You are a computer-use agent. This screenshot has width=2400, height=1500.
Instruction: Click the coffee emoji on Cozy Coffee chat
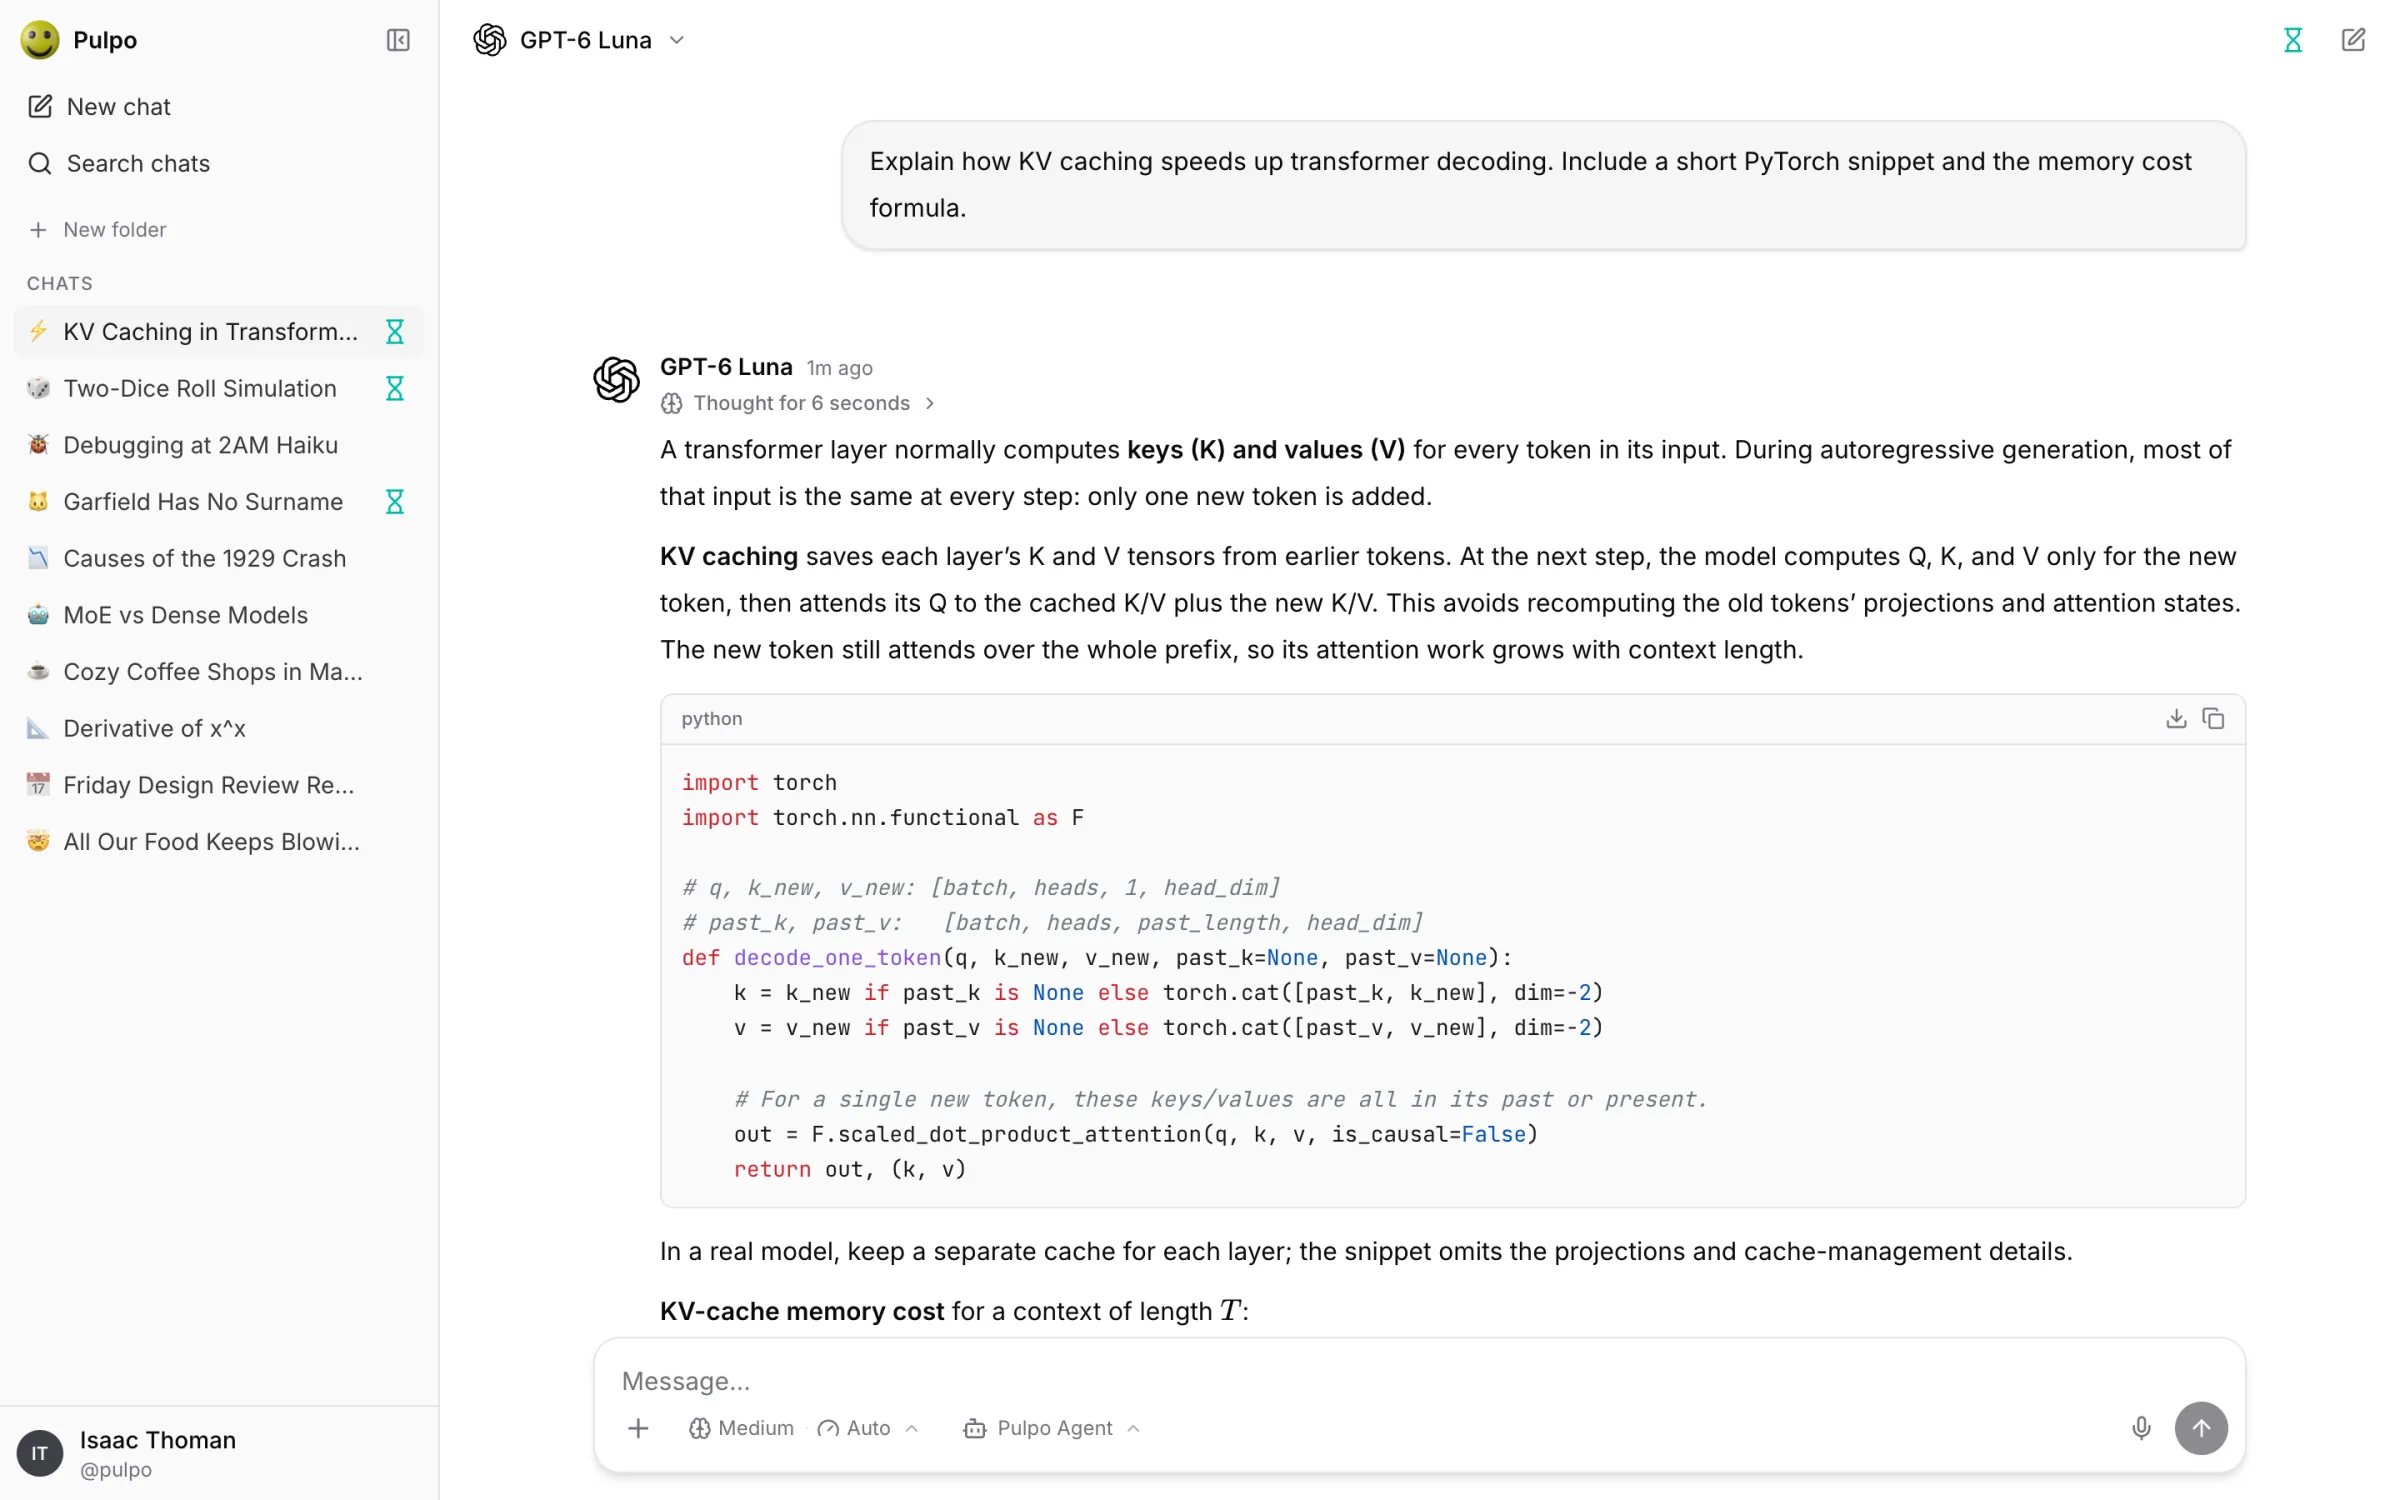coord(38,672)
